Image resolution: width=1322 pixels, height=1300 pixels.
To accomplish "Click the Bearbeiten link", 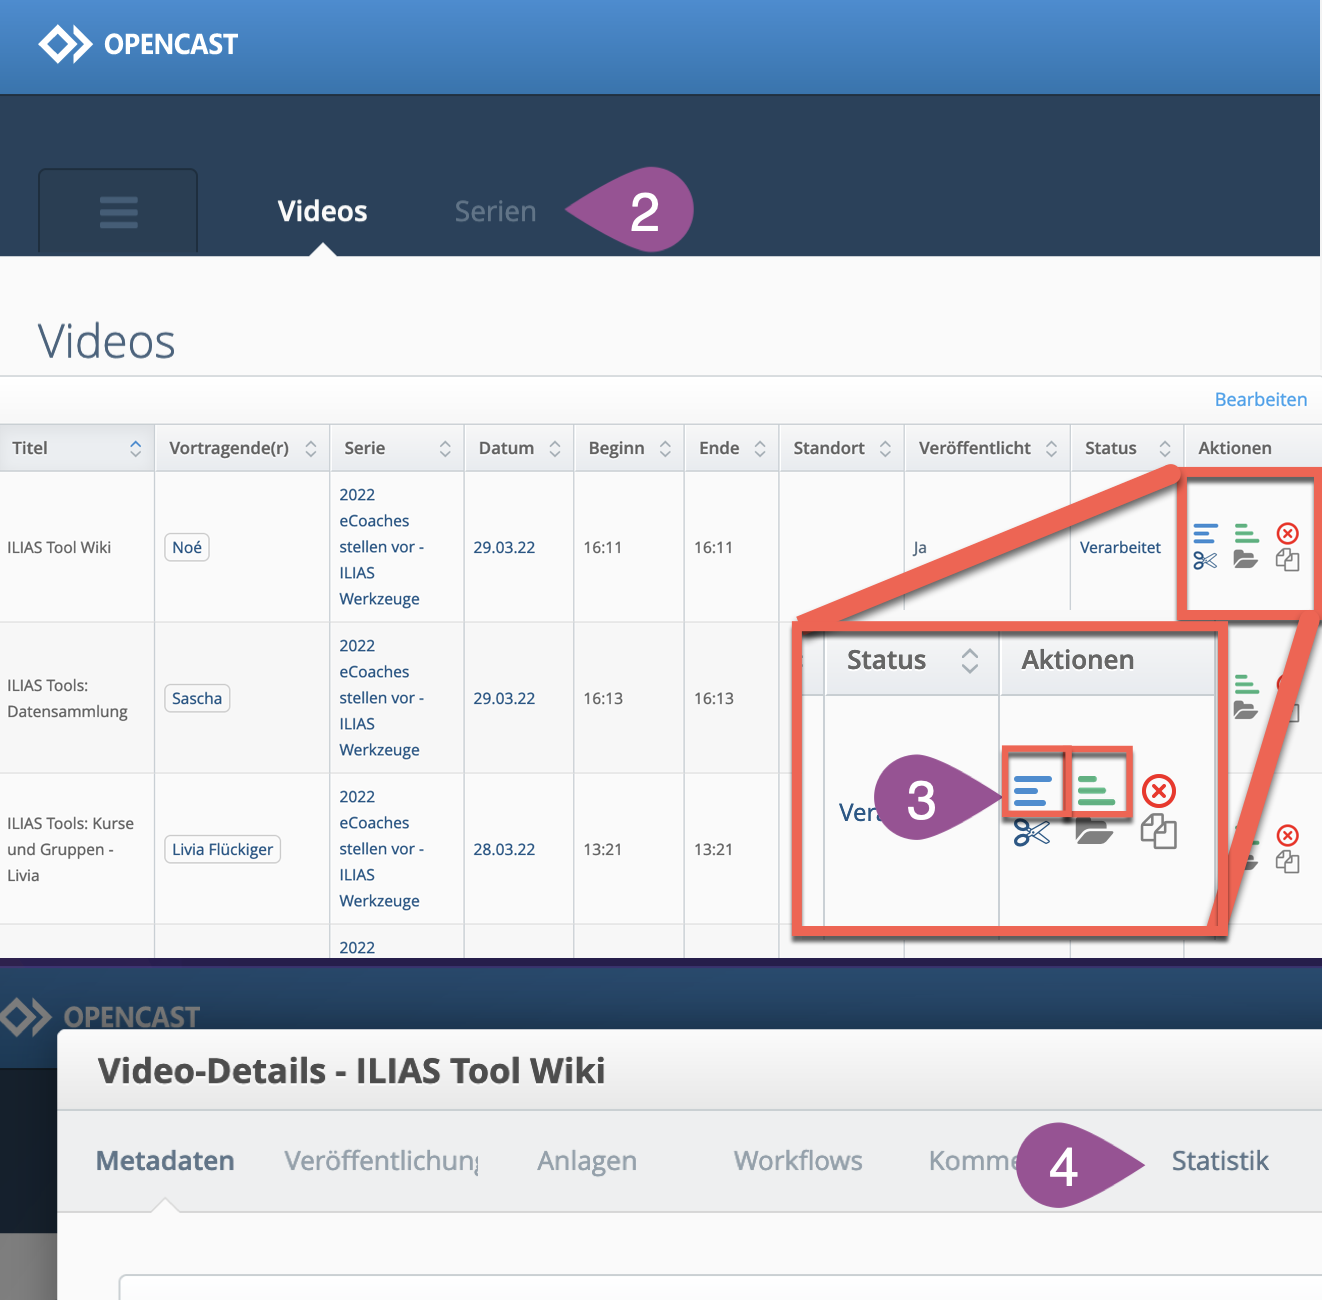I will coord(1260,399).
